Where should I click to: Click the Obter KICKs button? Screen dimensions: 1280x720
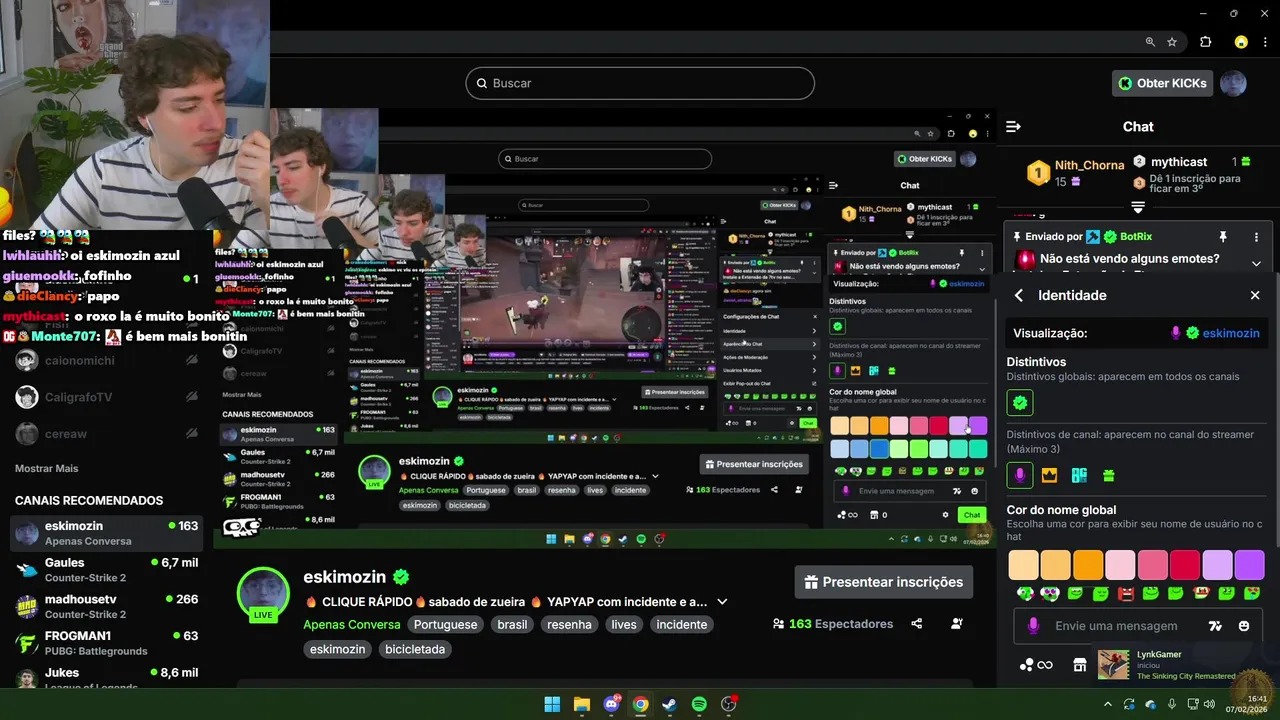point(1162,83)
